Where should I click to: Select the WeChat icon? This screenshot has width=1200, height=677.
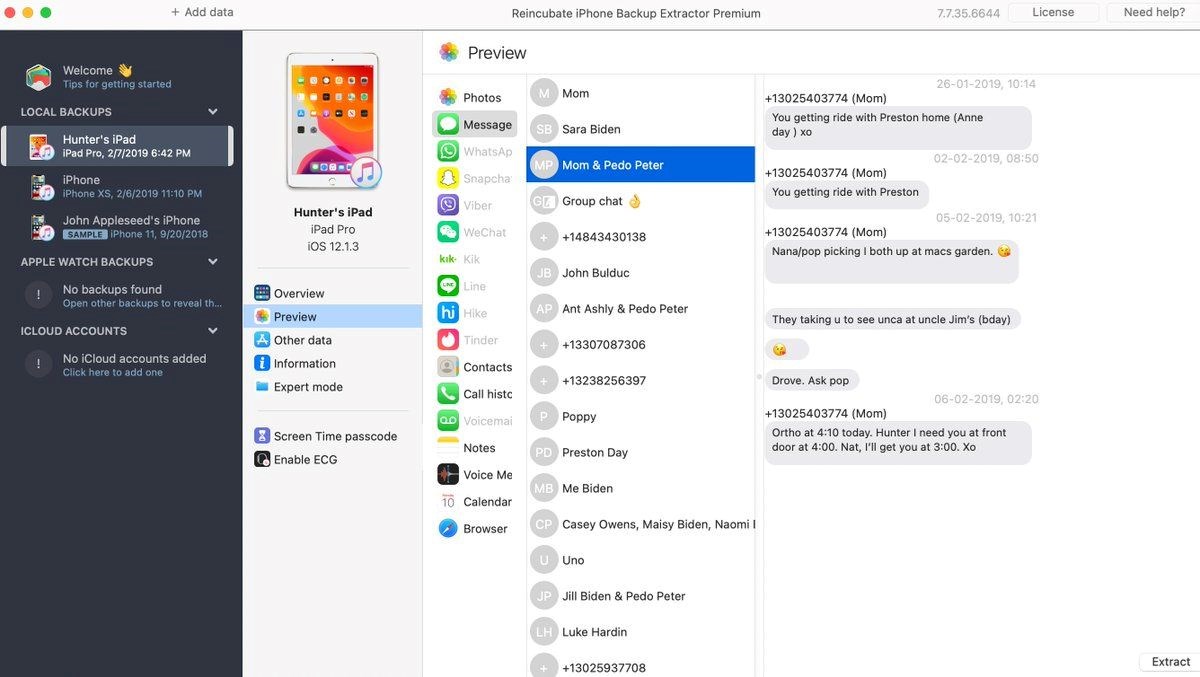[x=448, y=232]
